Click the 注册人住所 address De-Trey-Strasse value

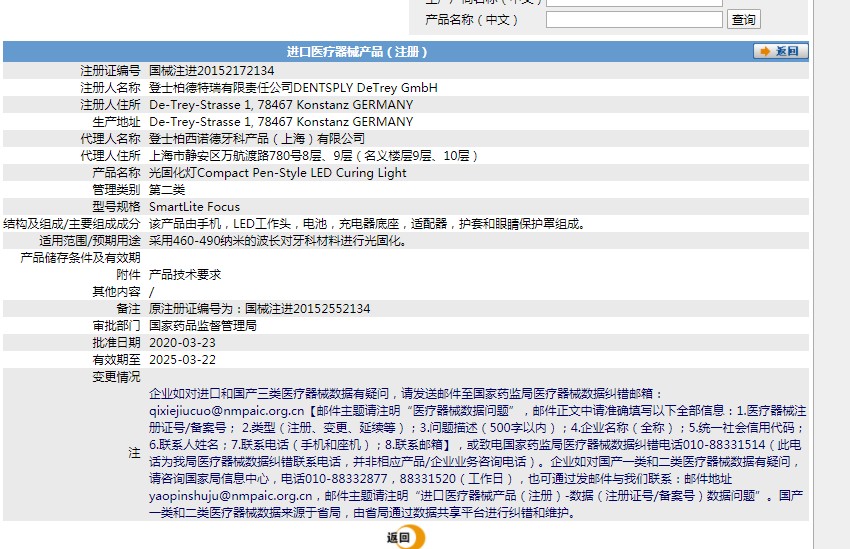pos(281,105)
